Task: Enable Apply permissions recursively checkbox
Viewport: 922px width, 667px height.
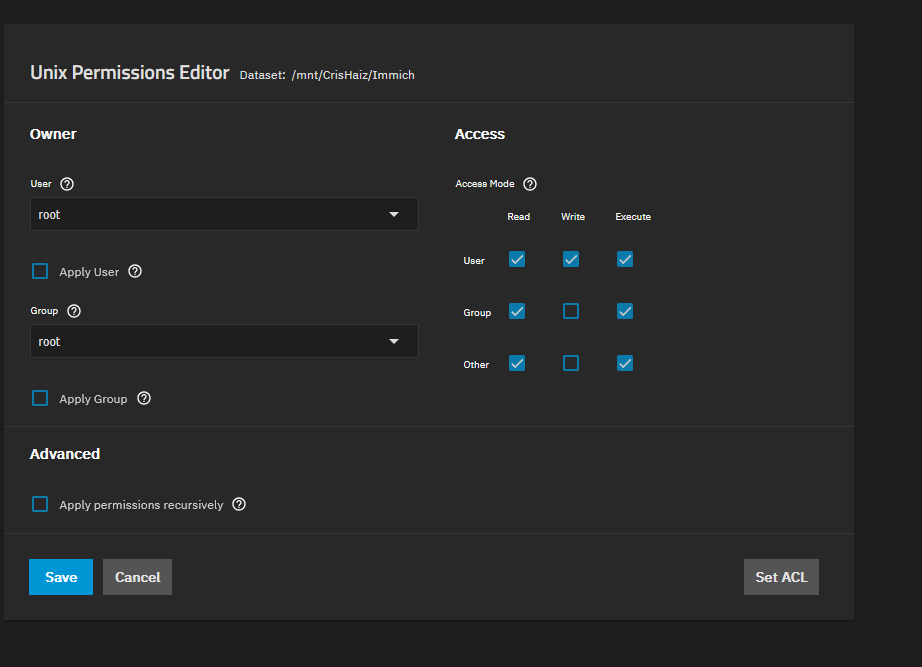Action: (40, 504)
